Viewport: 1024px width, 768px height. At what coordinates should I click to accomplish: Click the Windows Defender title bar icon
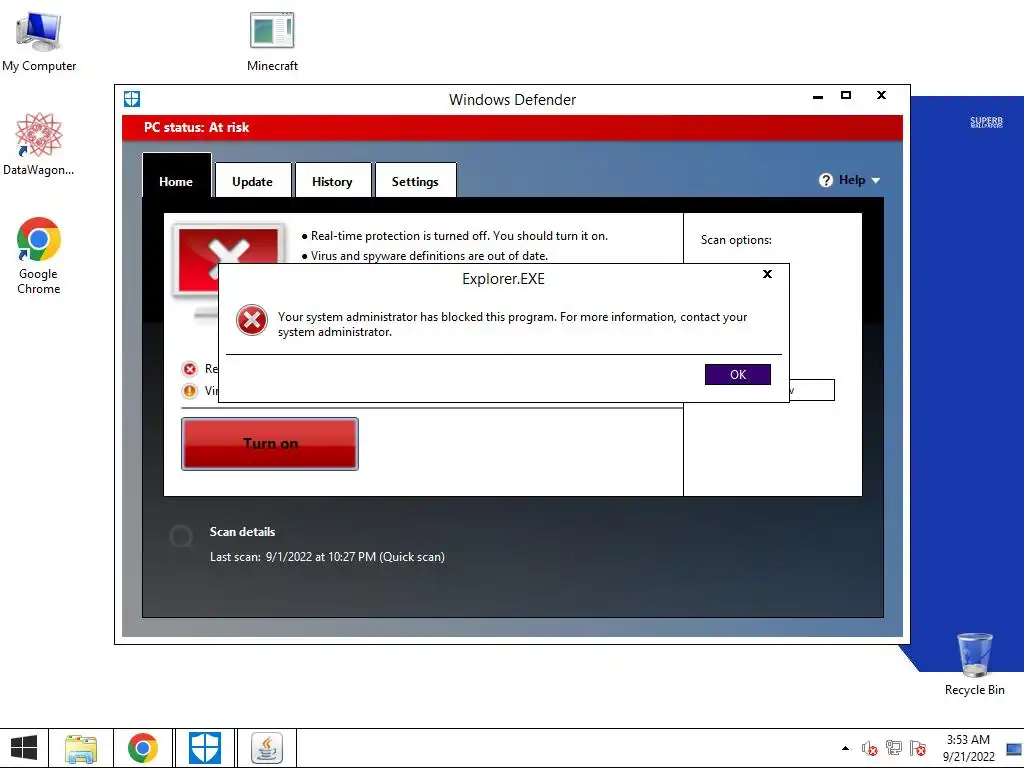coord(132,99)
